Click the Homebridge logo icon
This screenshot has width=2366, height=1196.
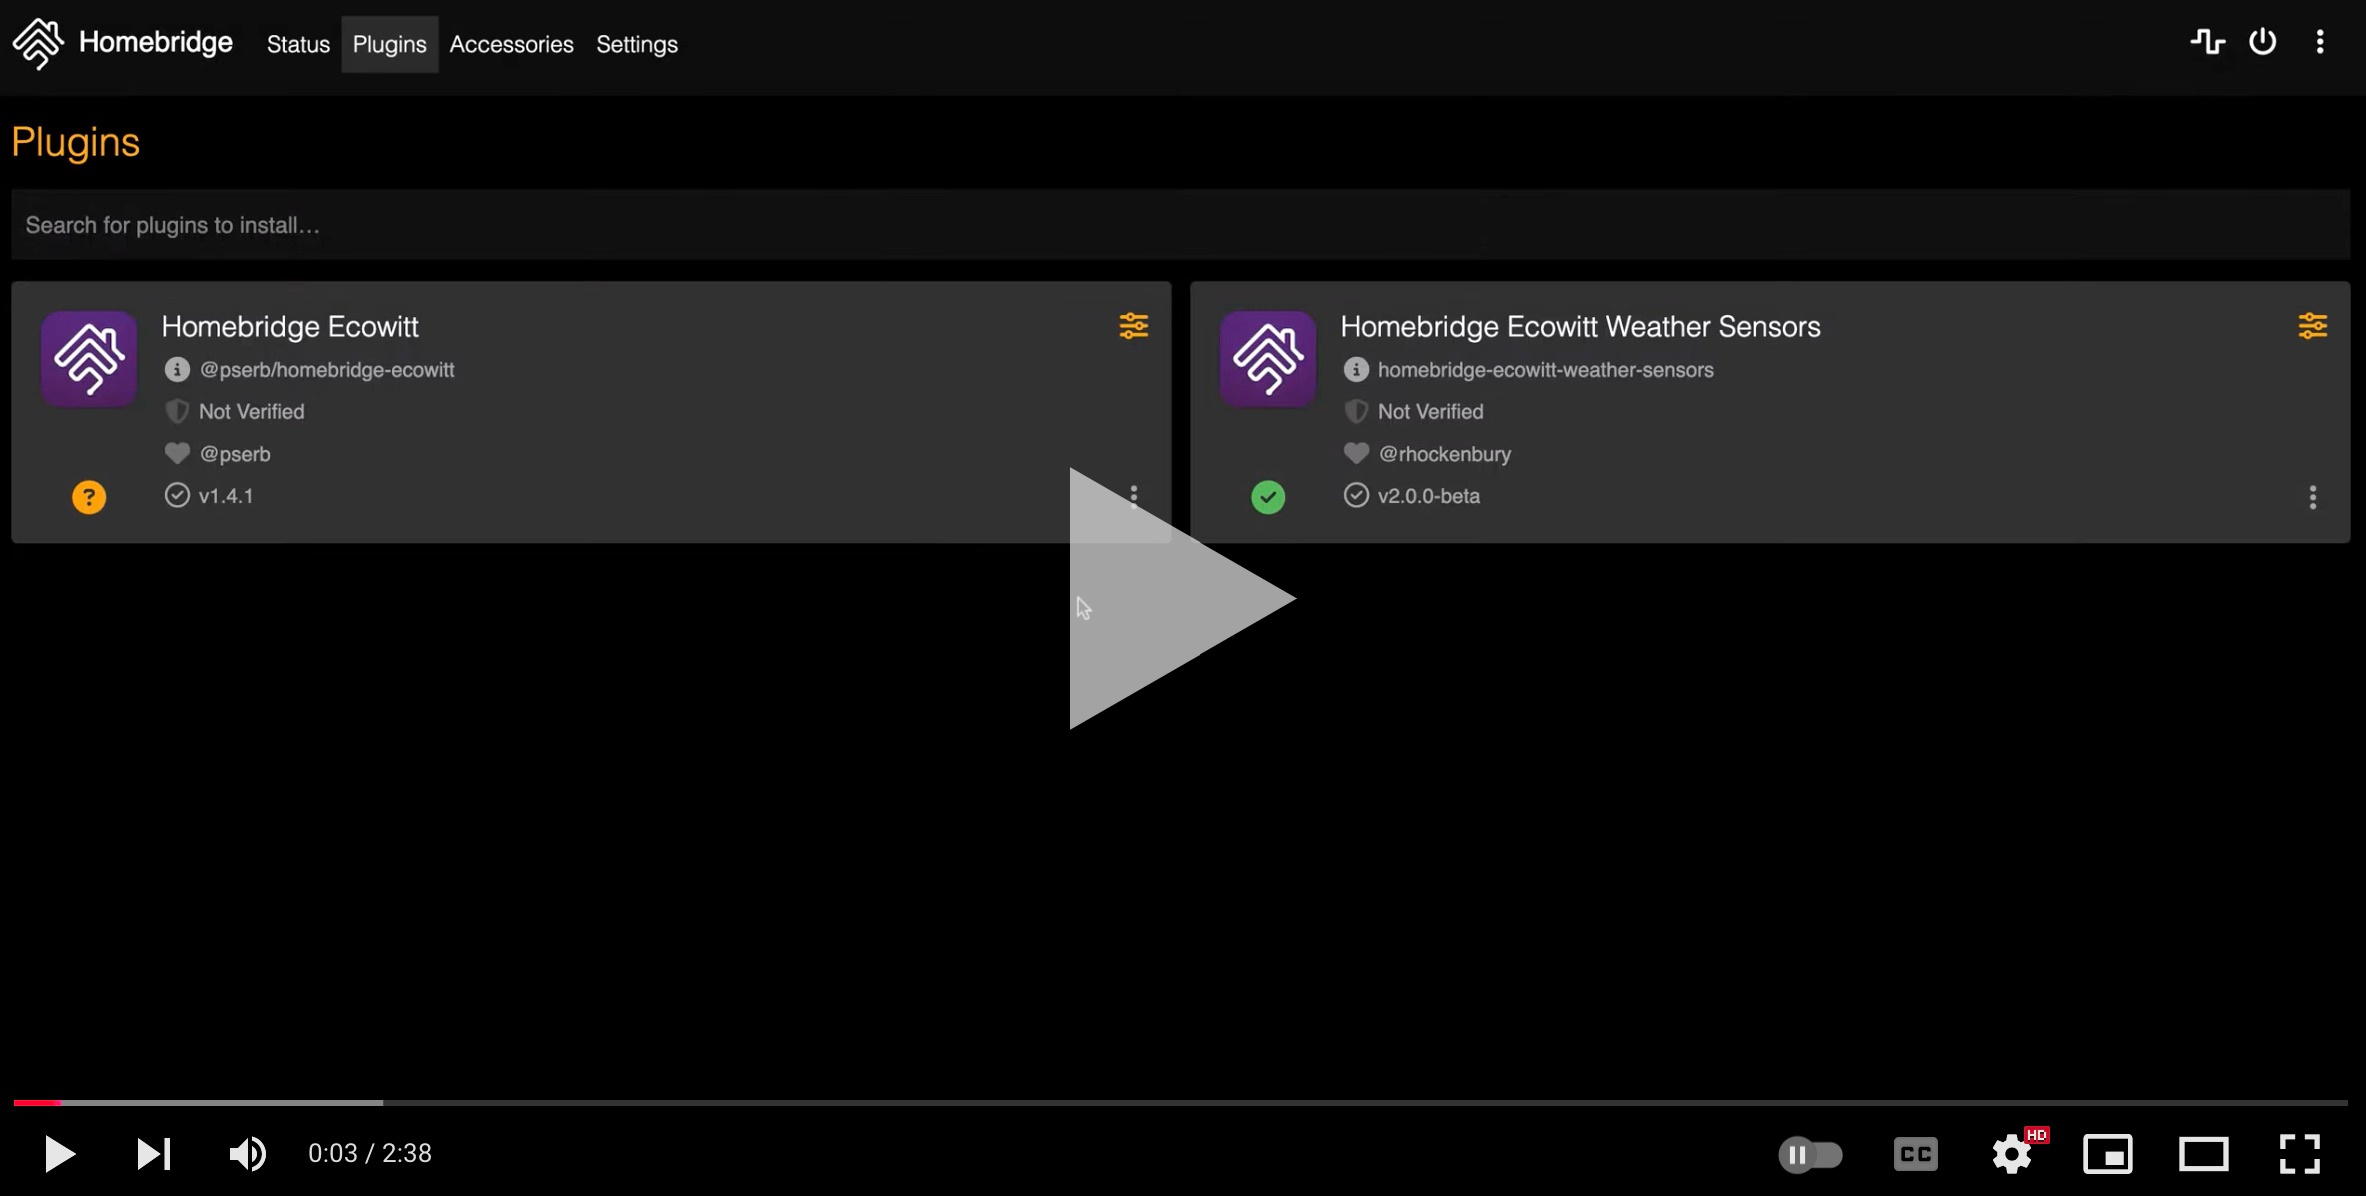(38, 43)
